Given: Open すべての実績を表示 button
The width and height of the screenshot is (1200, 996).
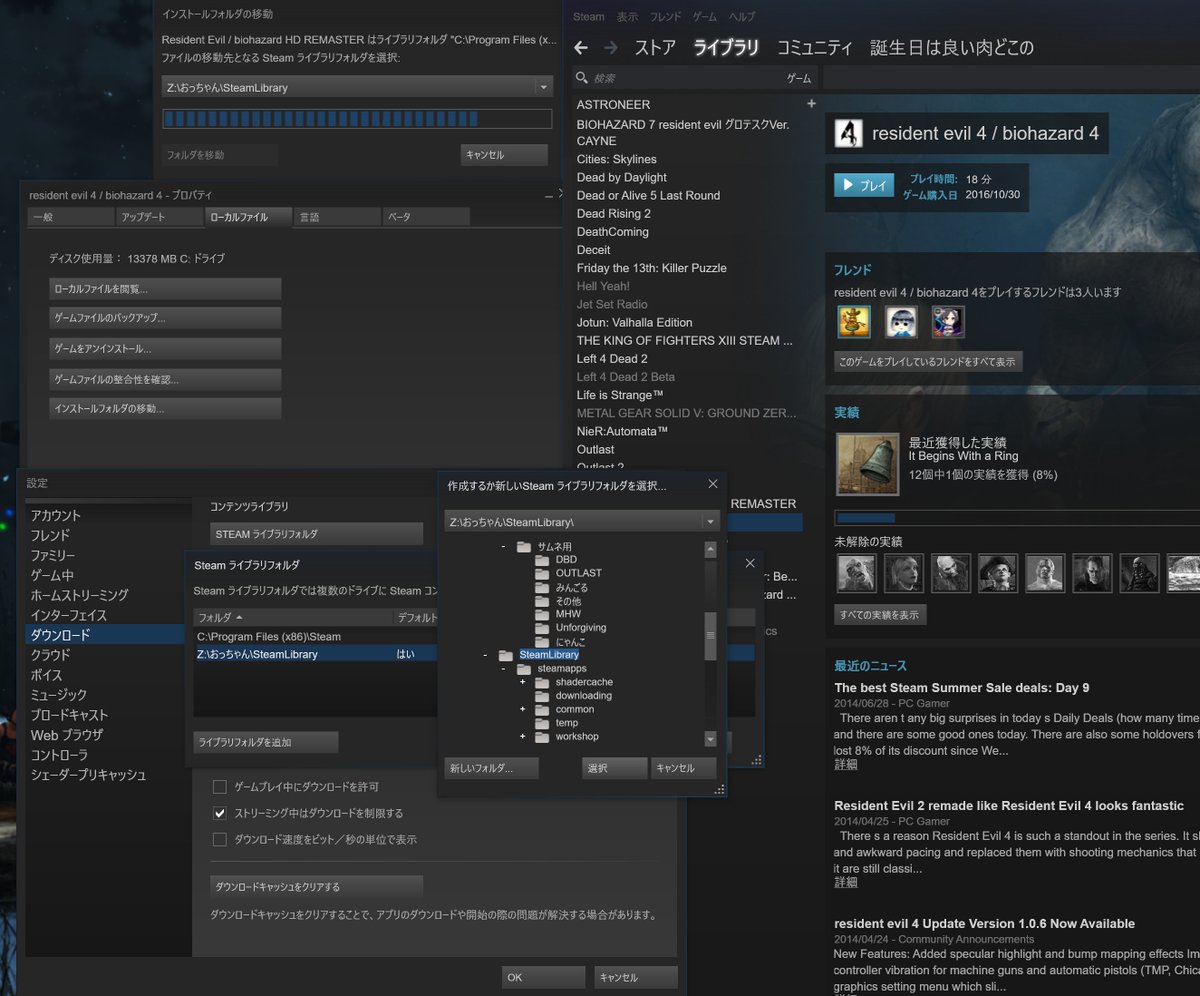Looking at the screenshot, I should coord(881,615).
